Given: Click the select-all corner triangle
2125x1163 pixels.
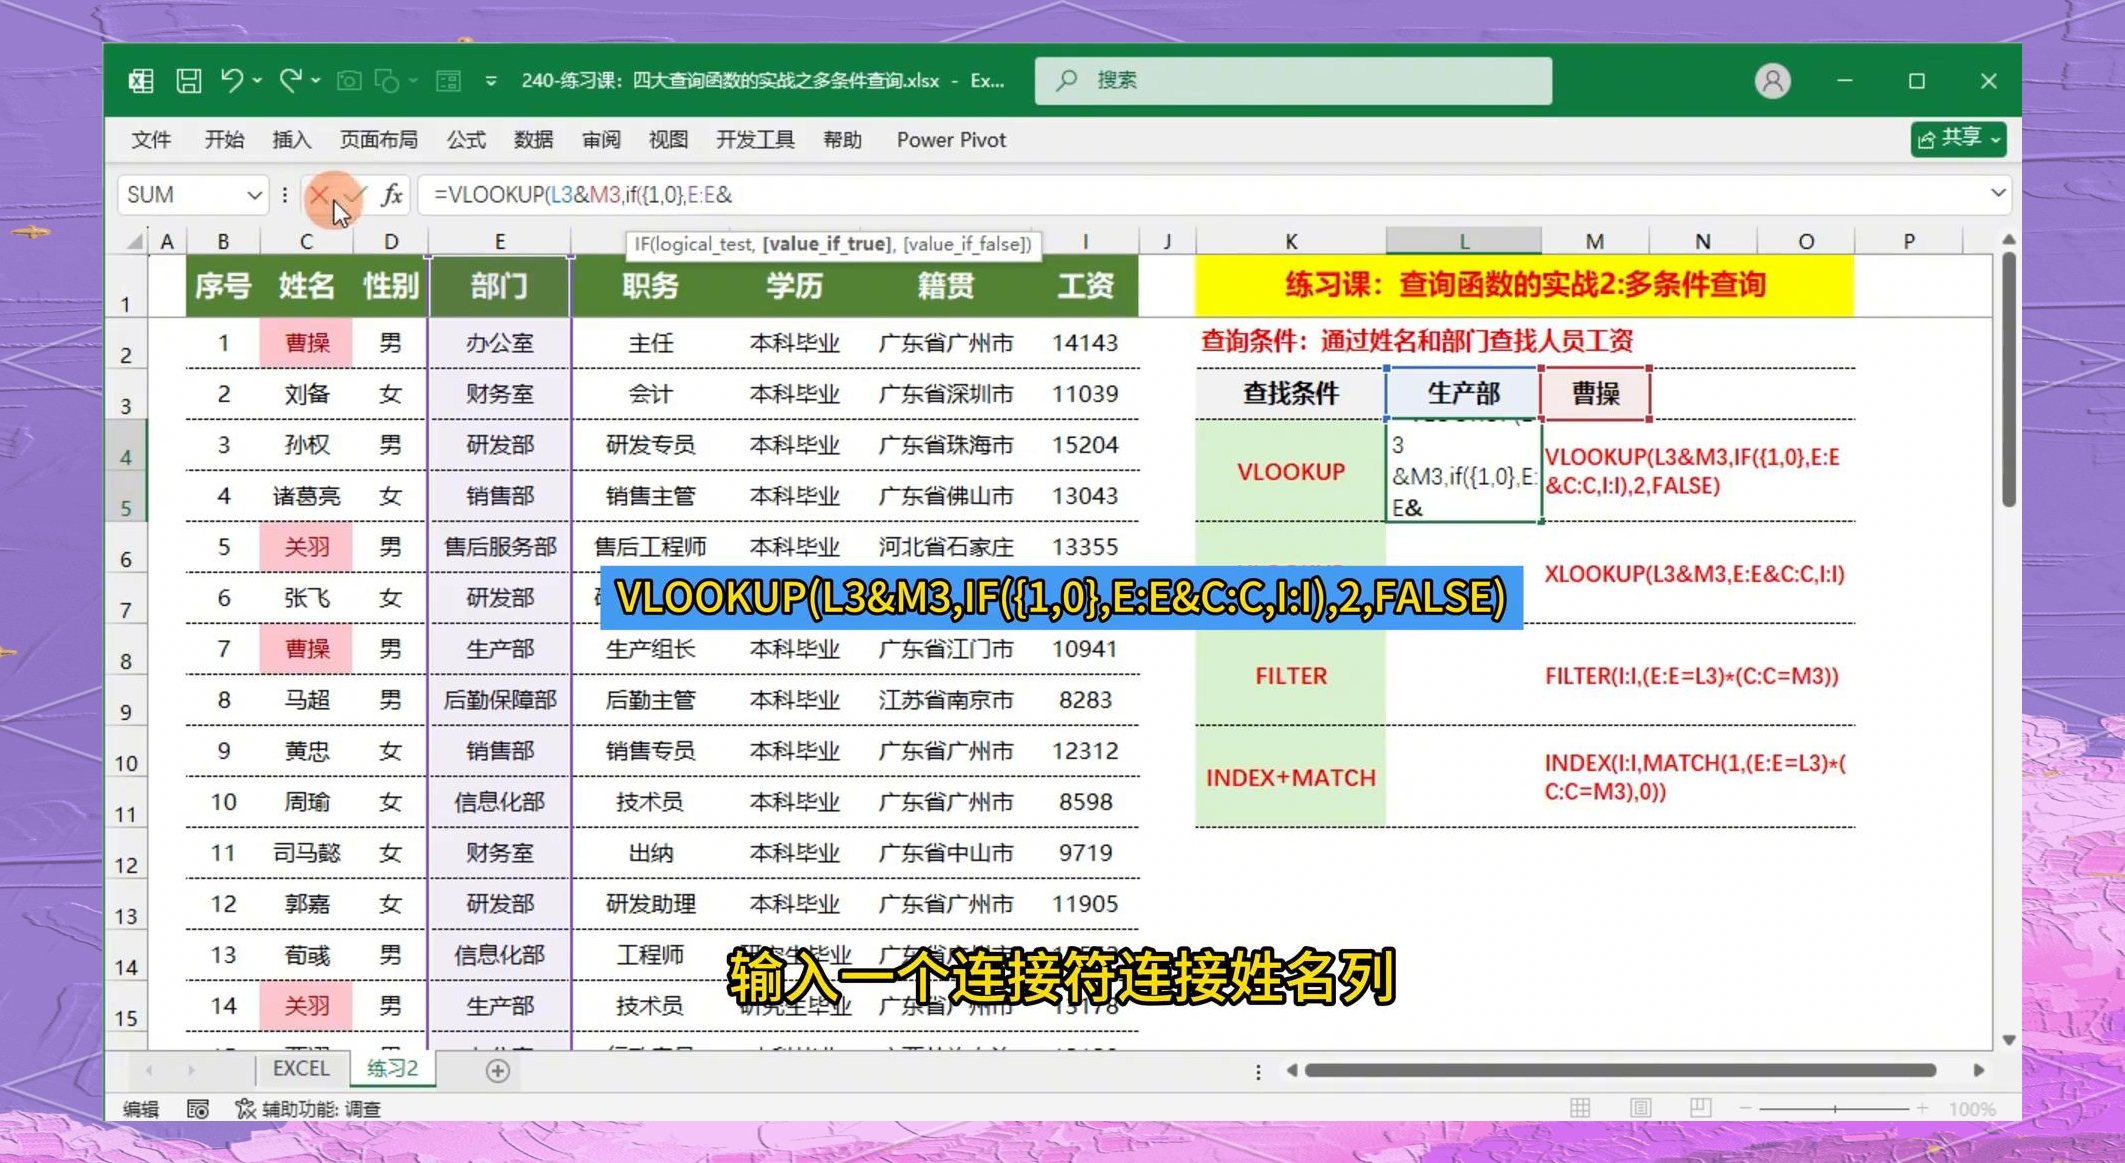Looking at the screenshot, I should click(134, 241).
